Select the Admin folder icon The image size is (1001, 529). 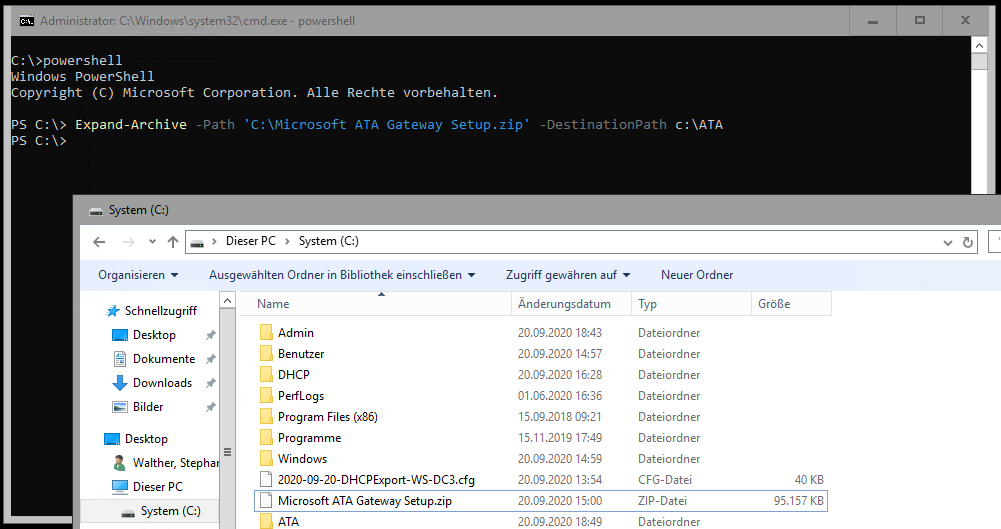(x=266, y=332)
